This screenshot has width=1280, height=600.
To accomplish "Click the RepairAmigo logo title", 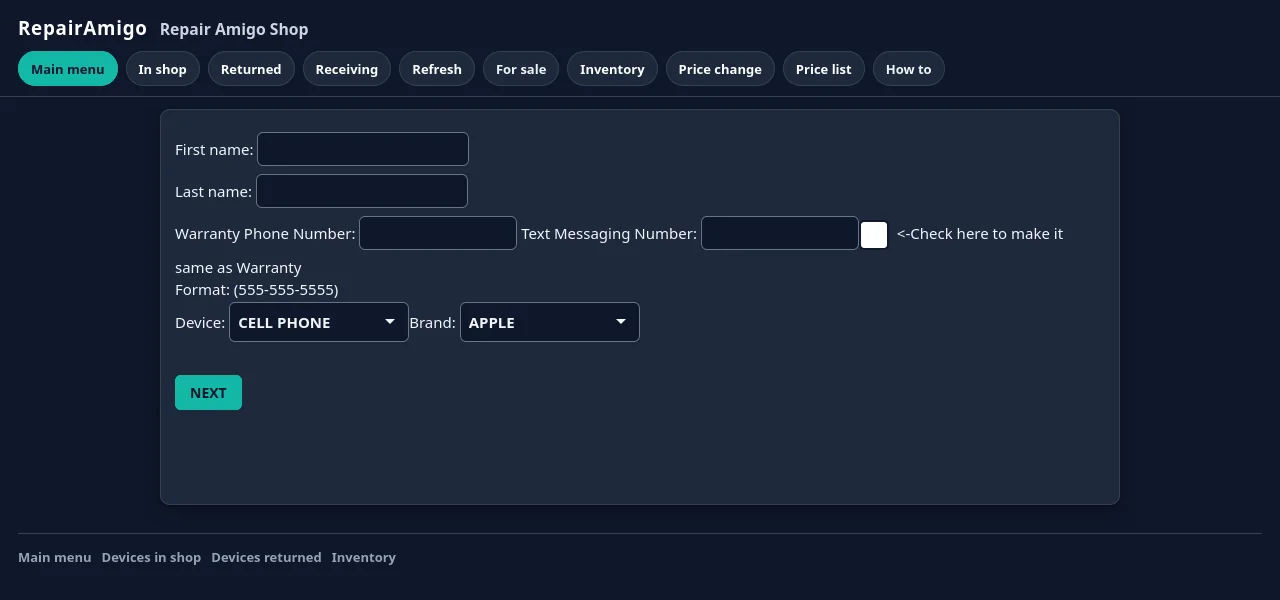I will pos(82,28).
